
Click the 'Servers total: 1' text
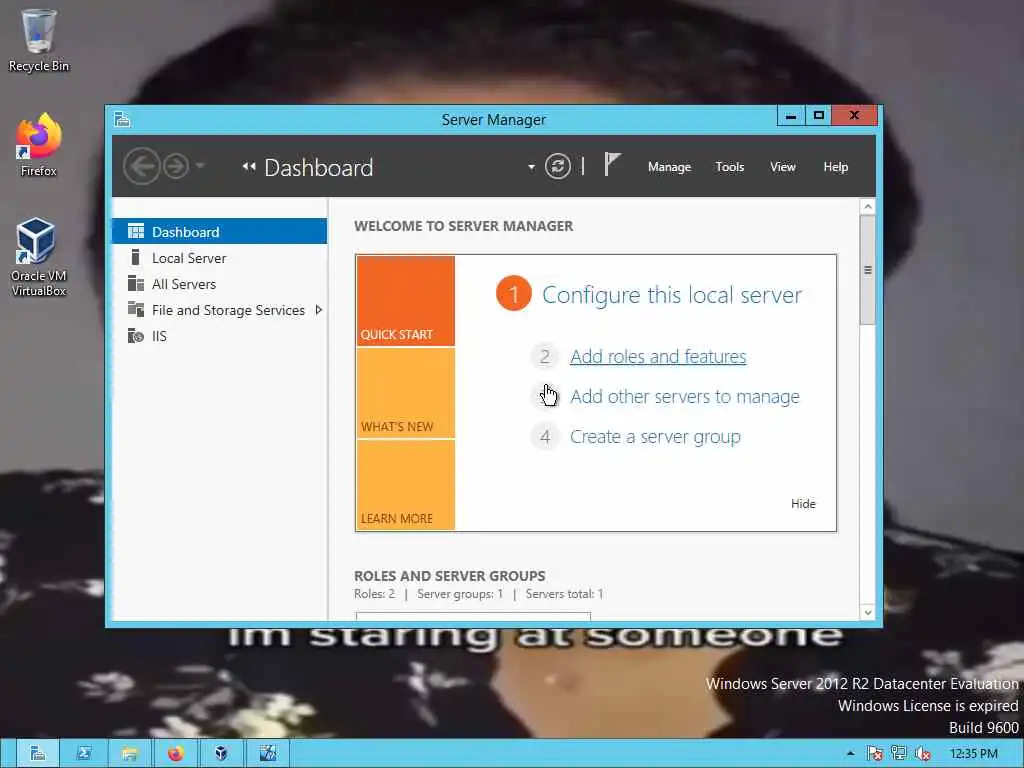[564, 594]
